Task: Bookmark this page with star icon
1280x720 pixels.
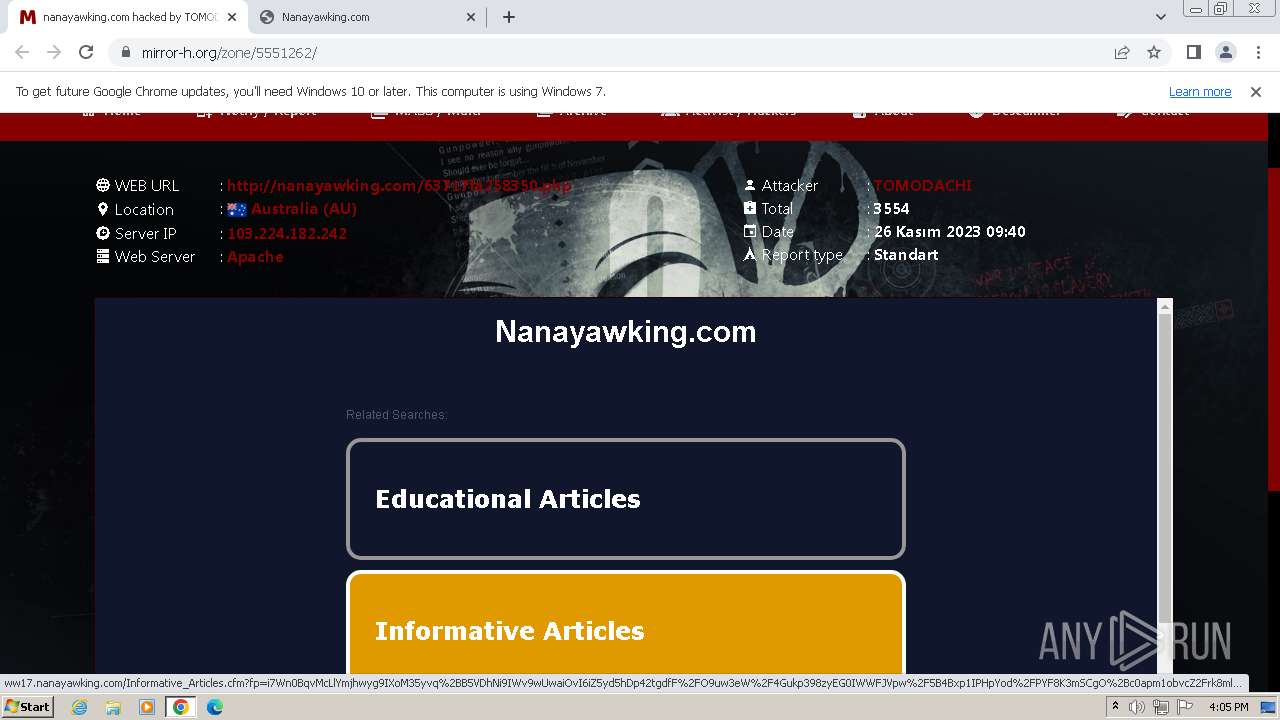Action: tap(1154, 52)
